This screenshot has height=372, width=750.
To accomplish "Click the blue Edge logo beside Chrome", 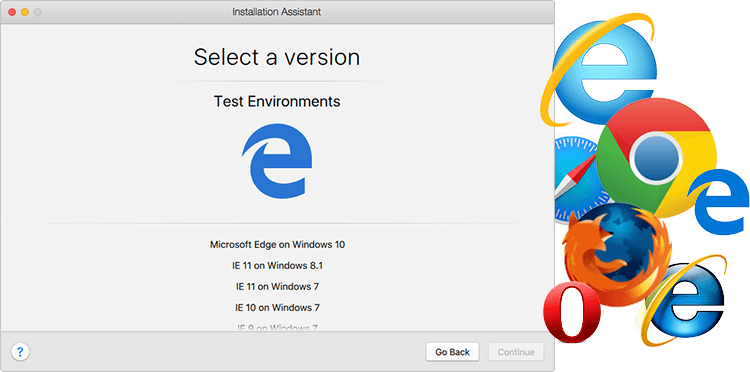I will pyautogui.click(x=719, y=201).
